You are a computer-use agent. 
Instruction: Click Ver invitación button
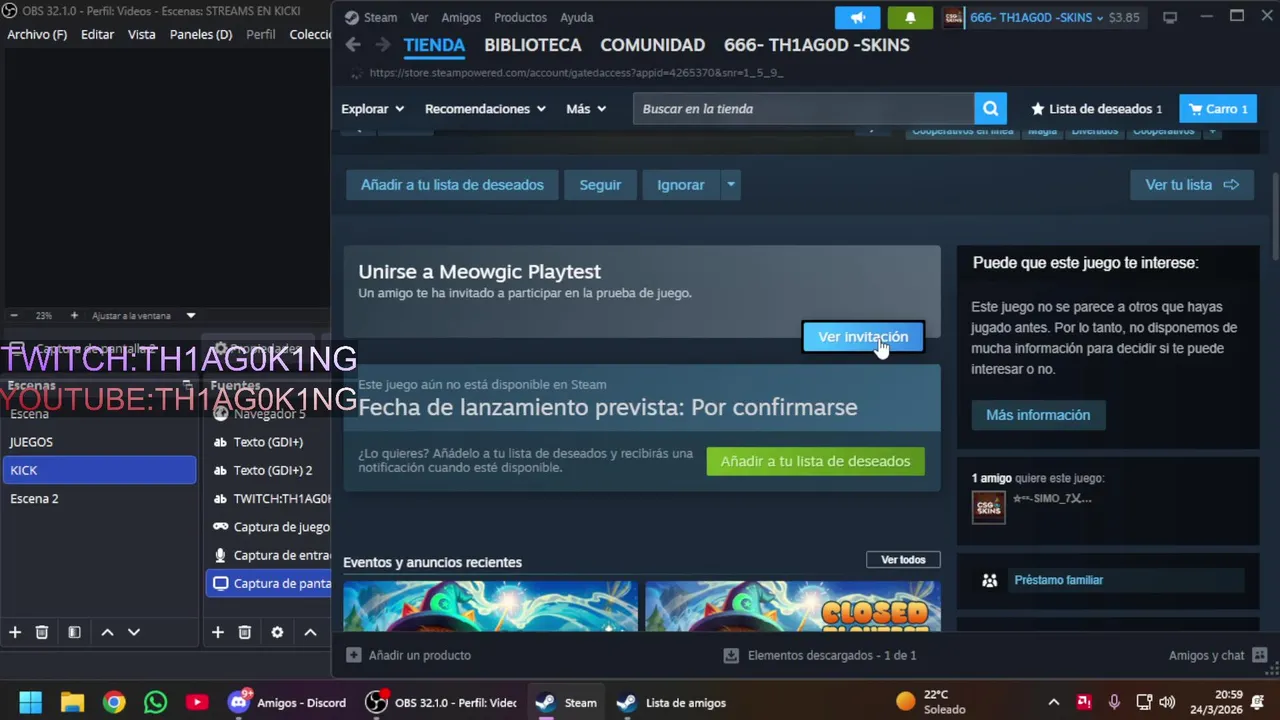point(863,337)
